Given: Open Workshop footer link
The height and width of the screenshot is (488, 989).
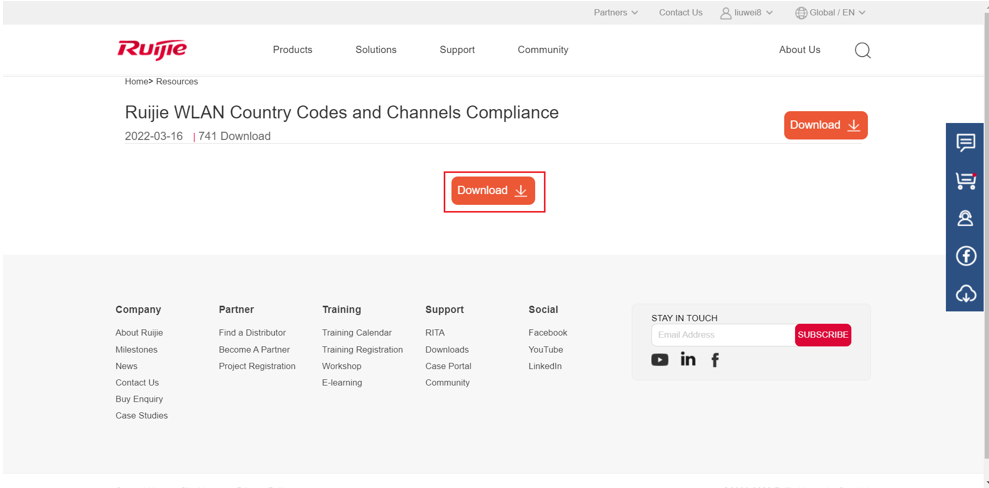Looking at the screenshot, I should (341, 366).
